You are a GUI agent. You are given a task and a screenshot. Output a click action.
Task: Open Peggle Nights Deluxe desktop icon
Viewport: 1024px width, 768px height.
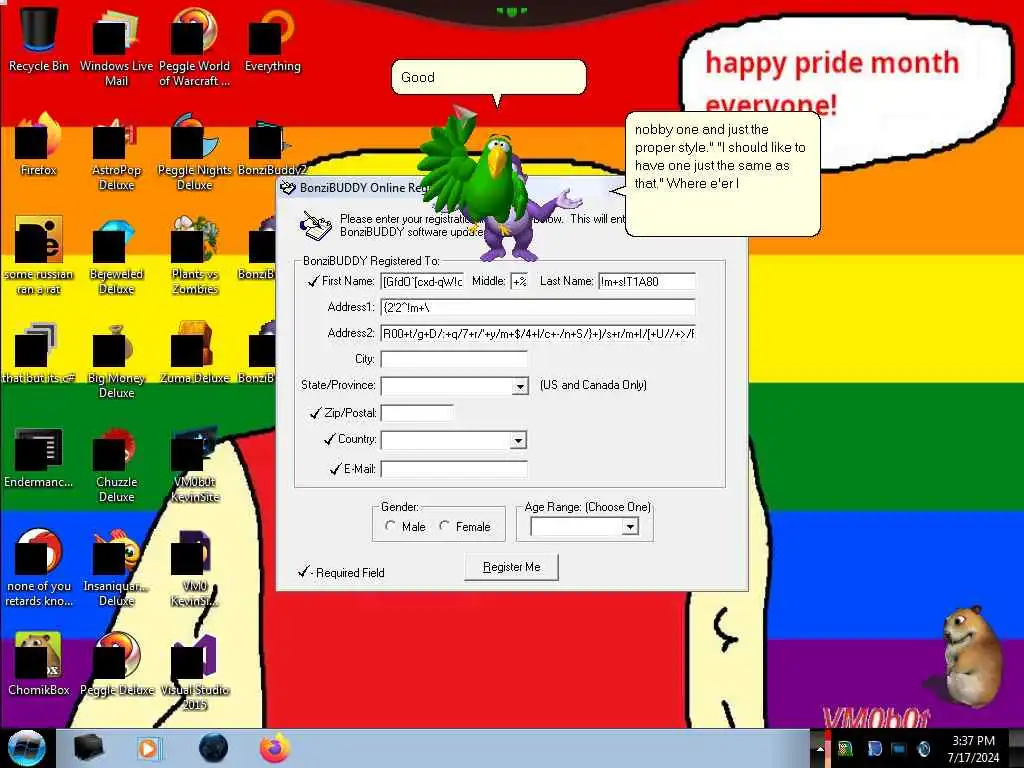pyautogui.click(x=195, y=150)
